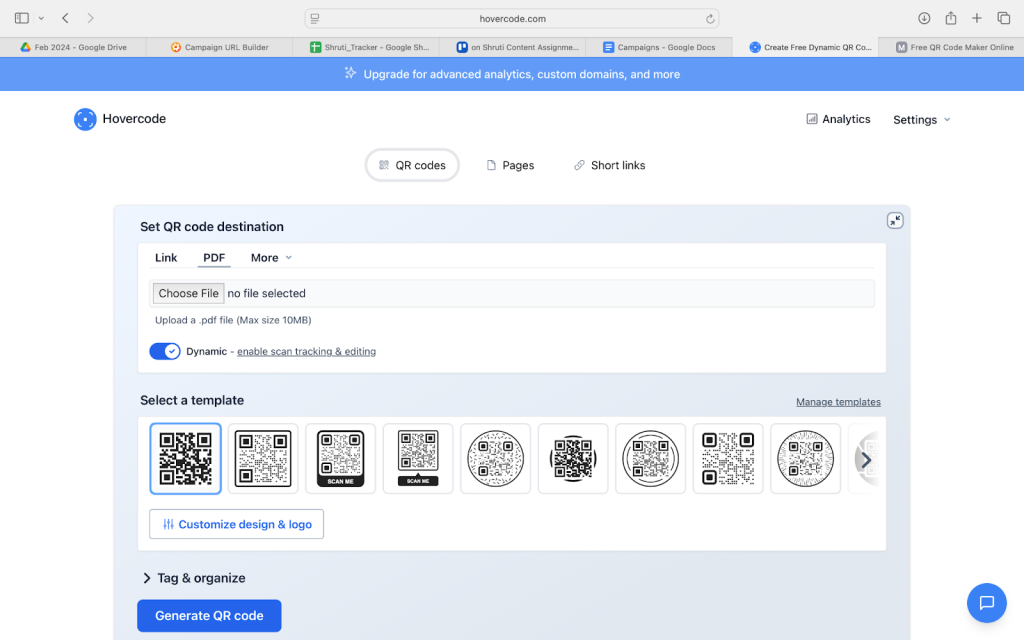Click the Choose File button
This screenshot has width=1024, height=640.
tap(188, 293)
